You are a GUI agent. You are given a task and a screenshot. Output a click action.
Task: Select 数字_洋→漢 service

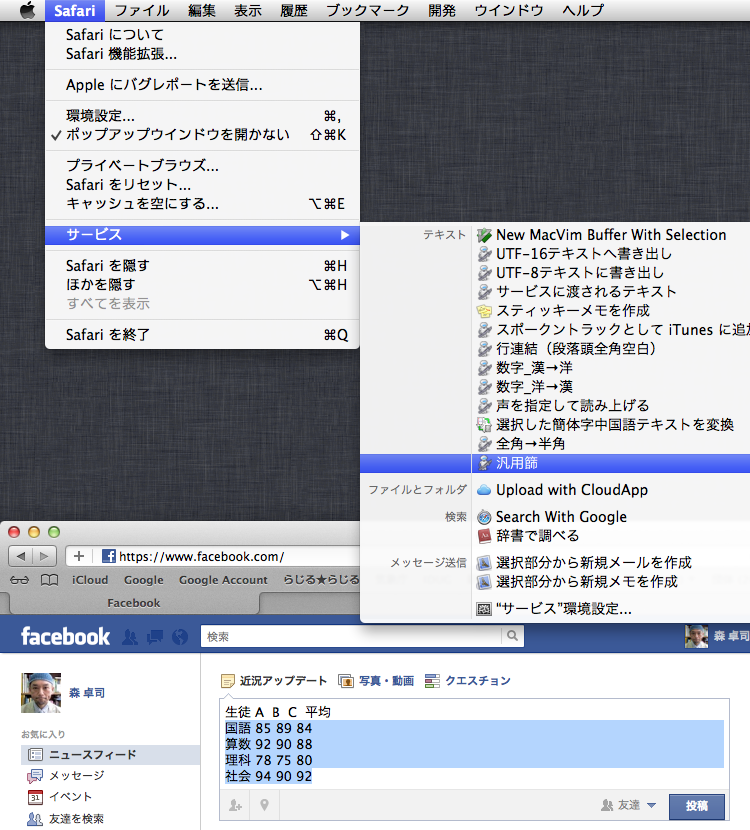click(x=610, y=387)
